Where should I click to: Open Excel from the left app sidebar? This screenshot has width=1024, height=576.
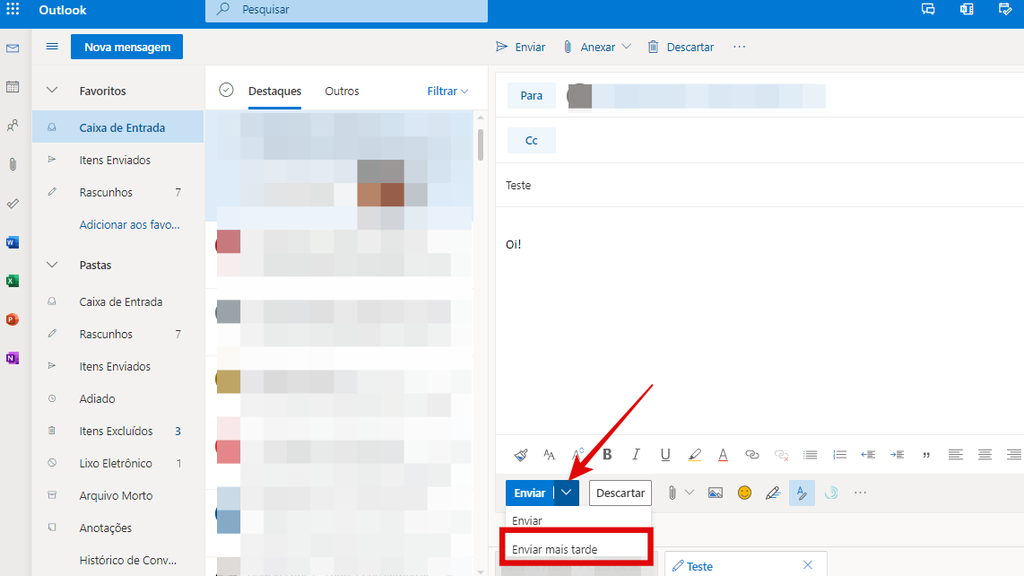tap(12, 281)
